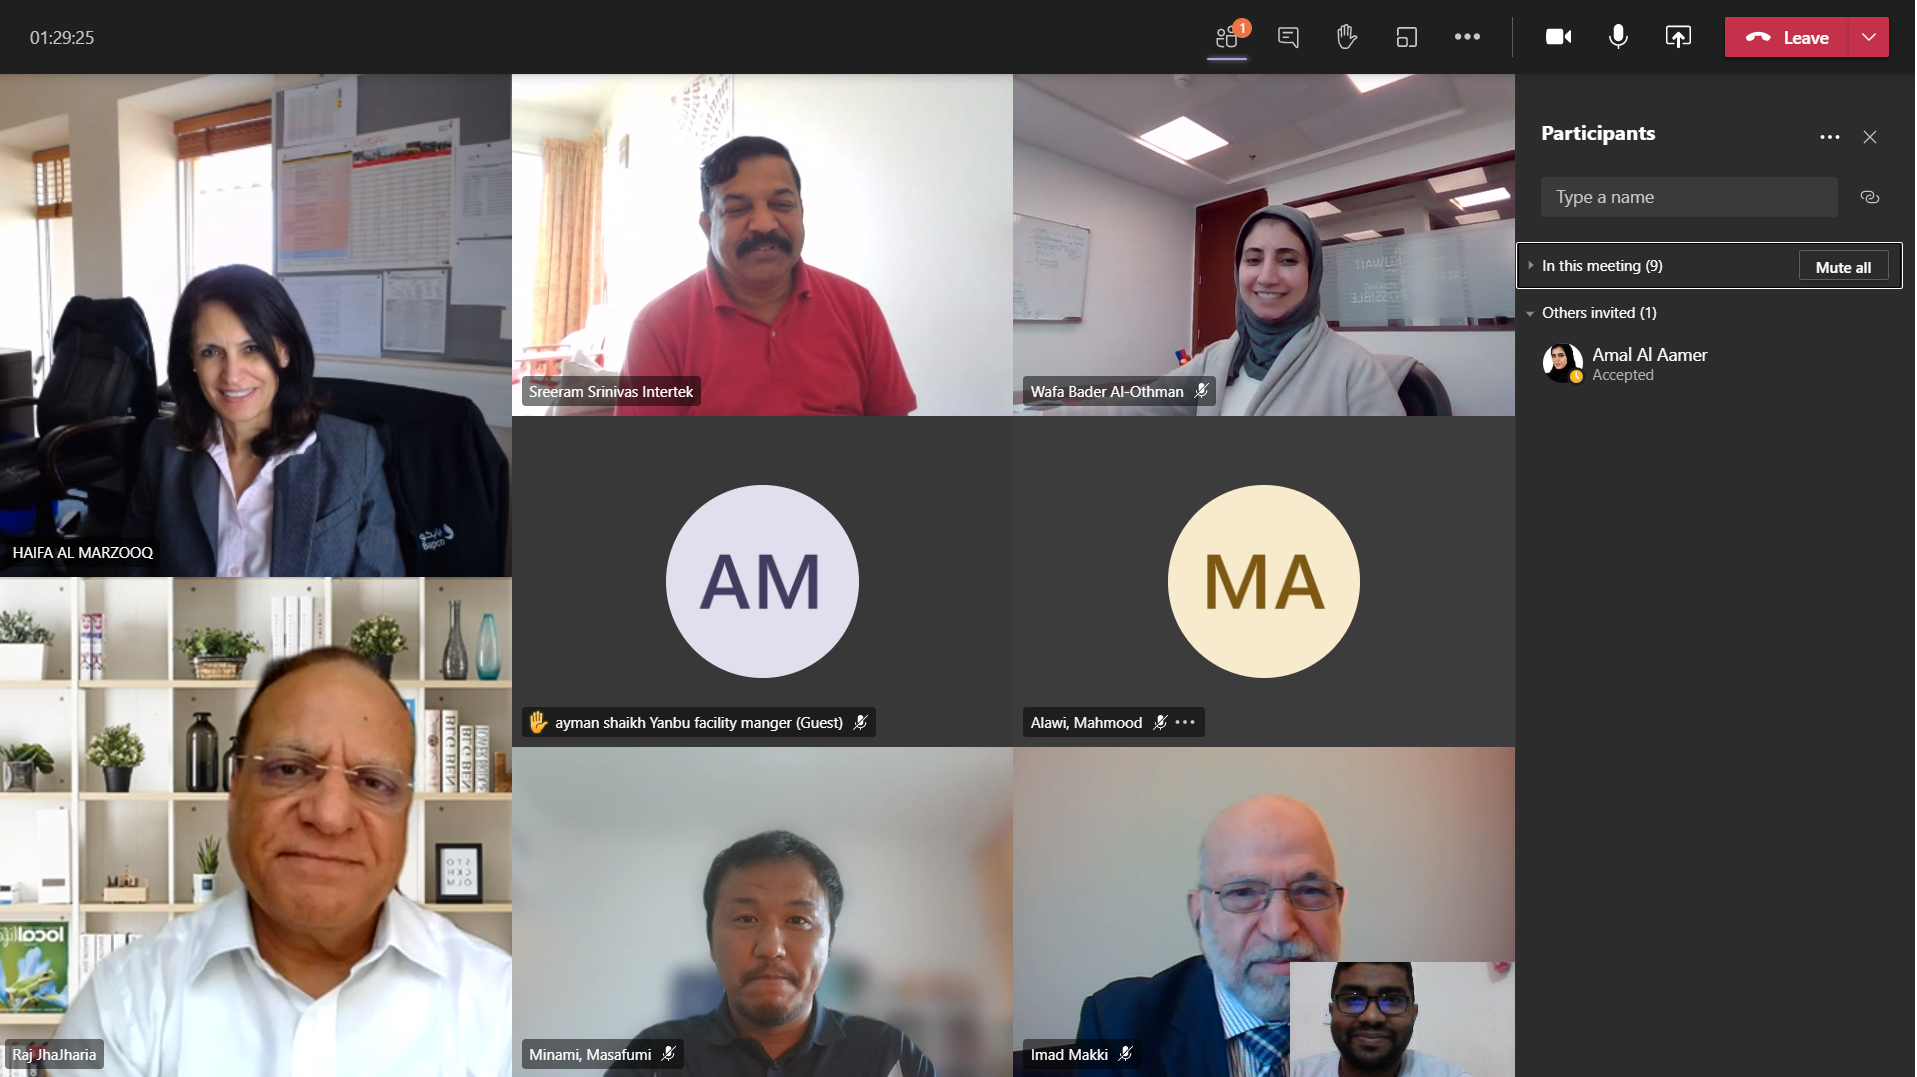
Task: Open options next to Alawi, Mahmood
Action: pos(1185,722)
